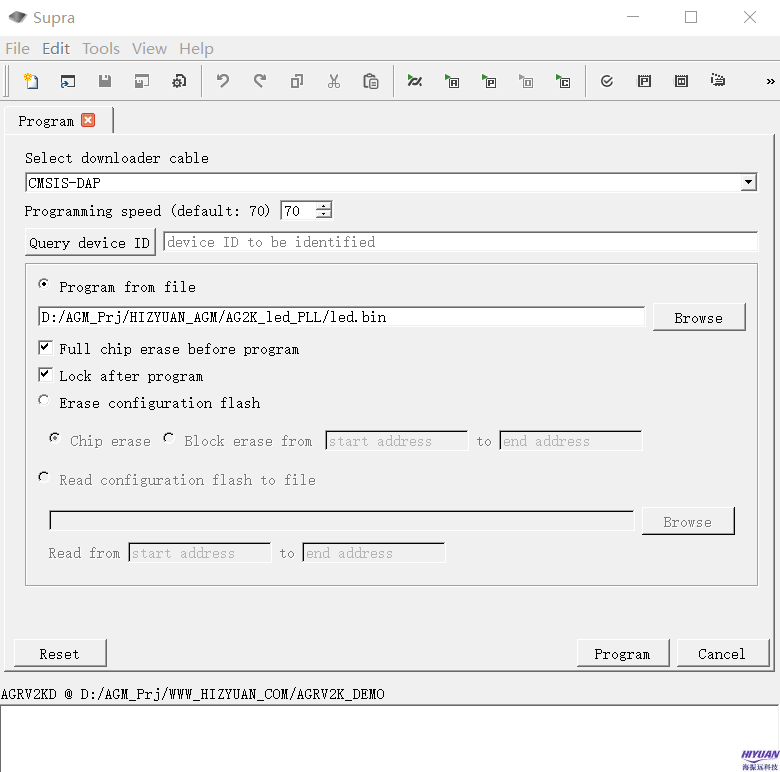Select 'Erase configuration flash' radio button

click(44, 400)
